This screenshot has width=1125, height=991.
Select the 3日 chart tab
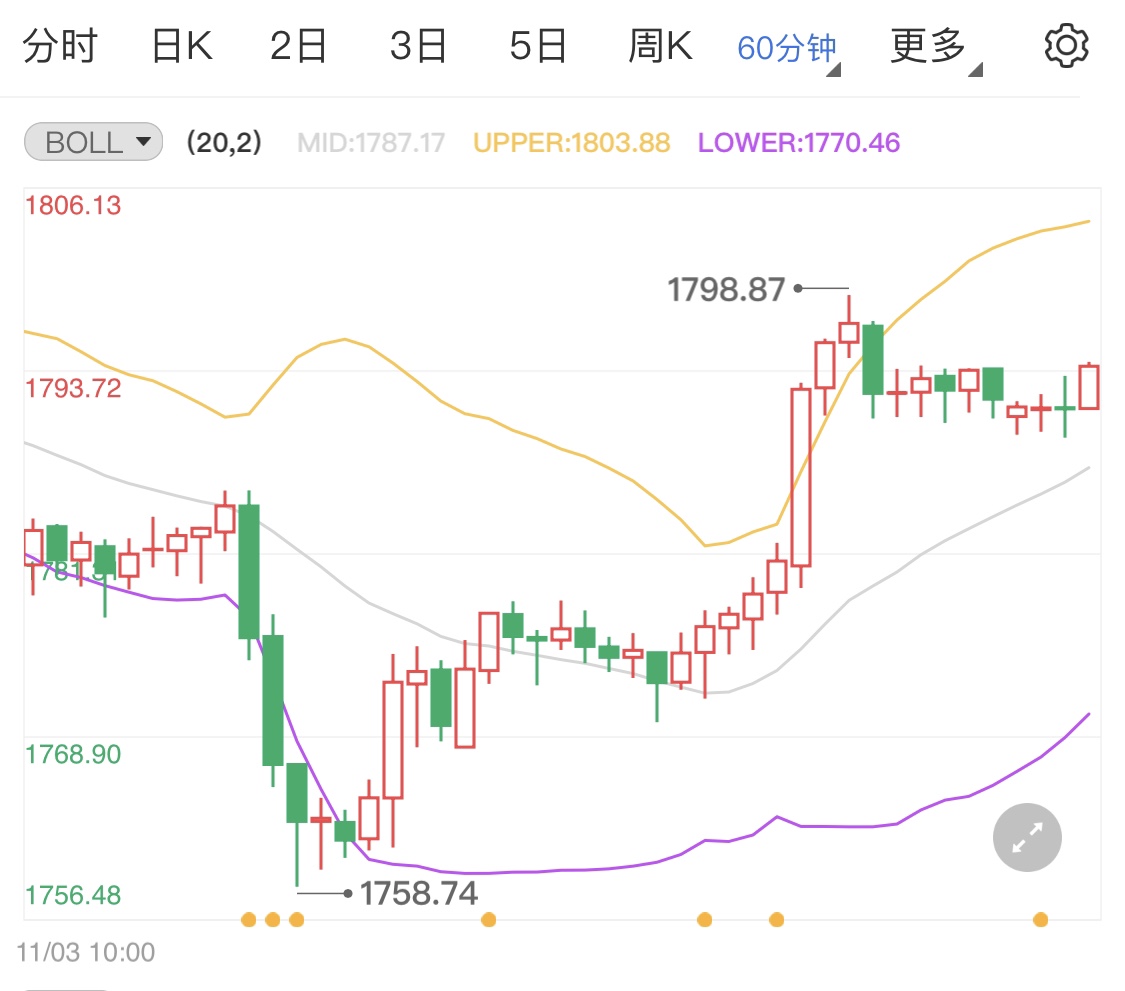[418, 47]
